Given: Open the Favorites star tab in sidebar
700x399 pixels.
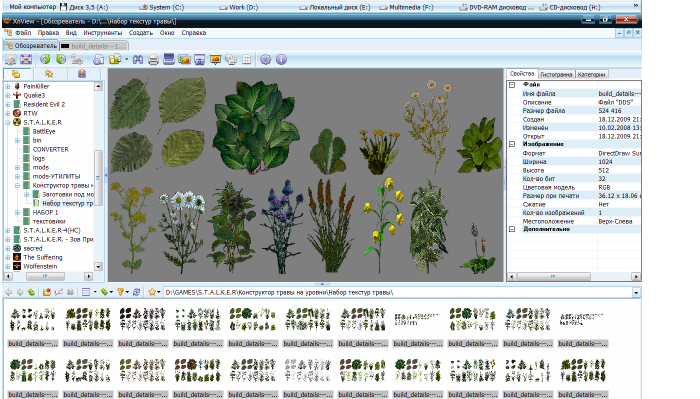Looking at the screenshot, I should 49,74.
